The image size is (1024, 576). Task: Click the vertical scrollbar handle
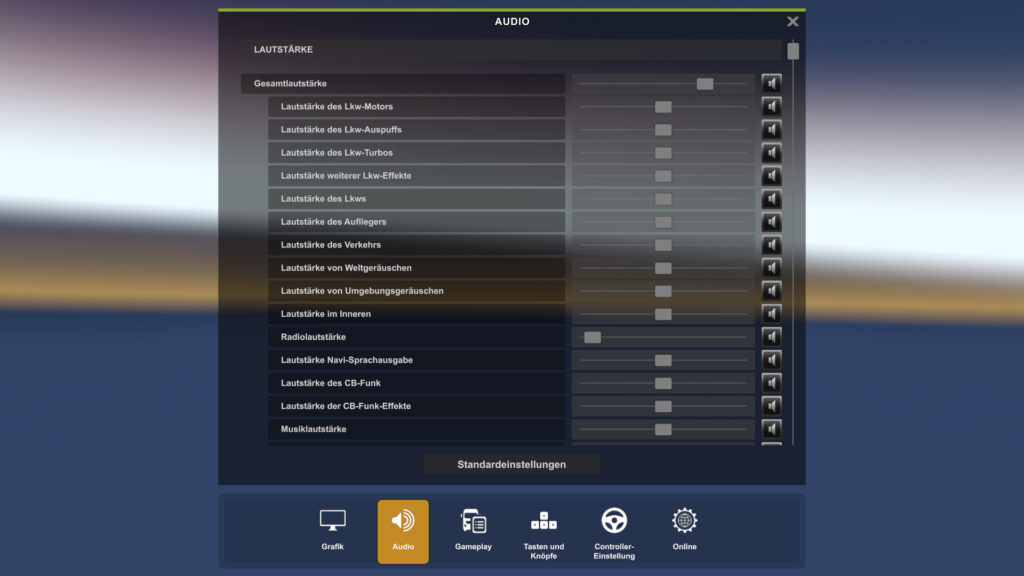[793, 51]
